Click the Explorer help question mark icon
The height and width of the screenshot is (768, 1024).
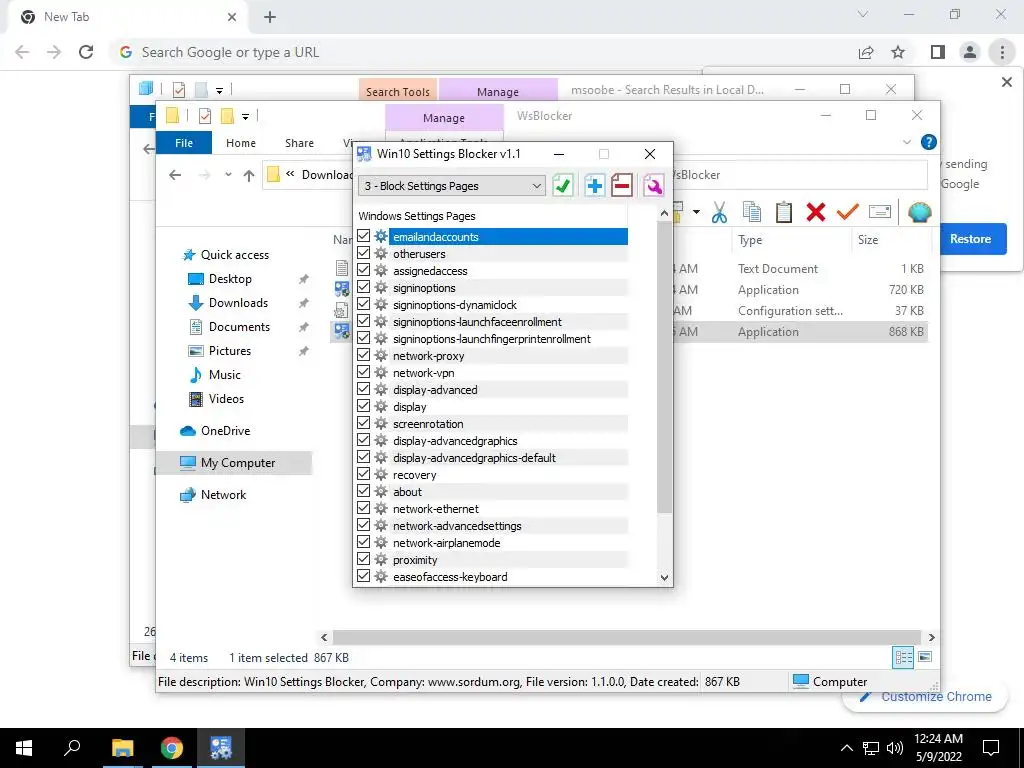[x=929, y=142]
